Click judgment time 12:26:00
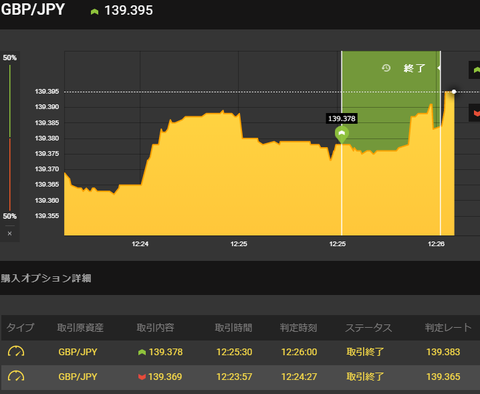Image resolution: width=480 pixels, height=394 pixels. click(299, 352)
